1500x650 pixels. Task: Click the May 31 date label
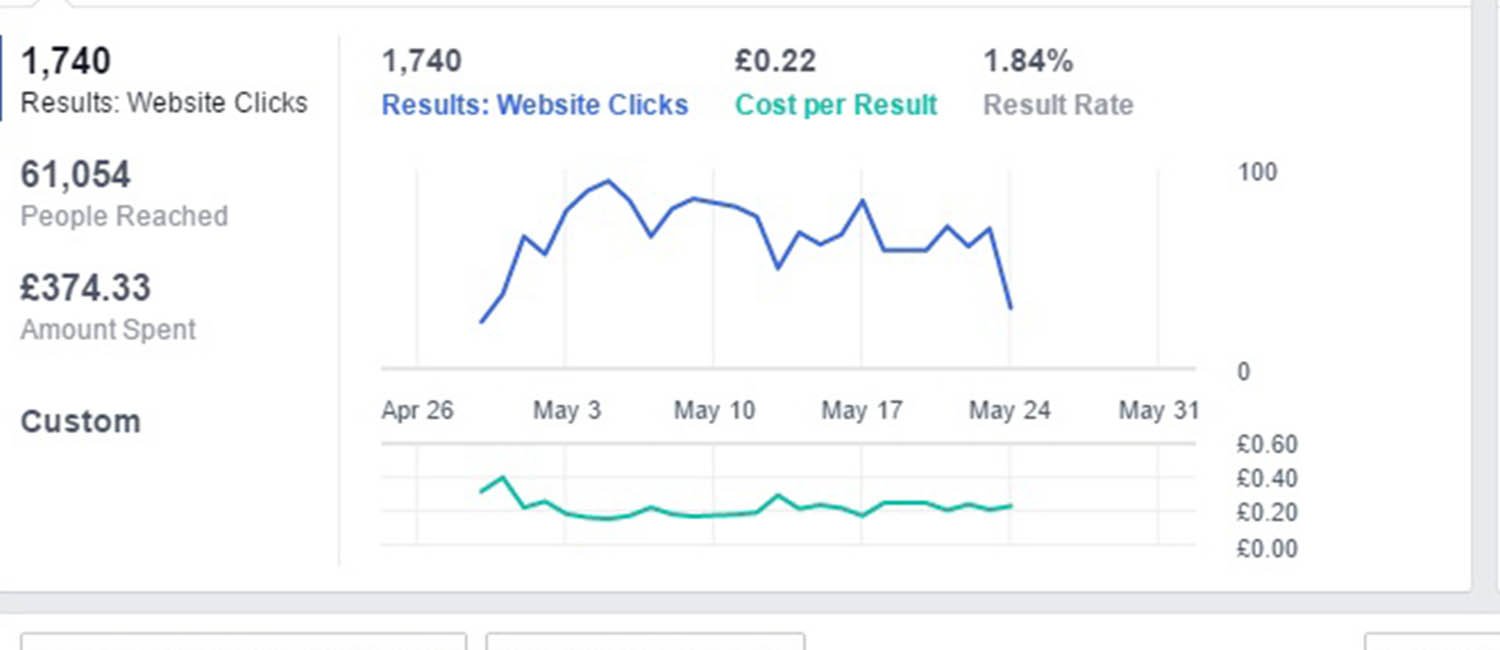click(x=1158, y=410)
